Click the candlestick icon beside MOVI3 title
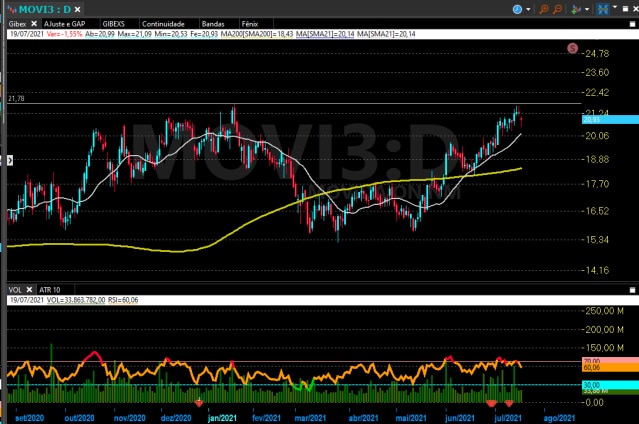This screenshot has width=639, height=424. (x=10, y=8)
